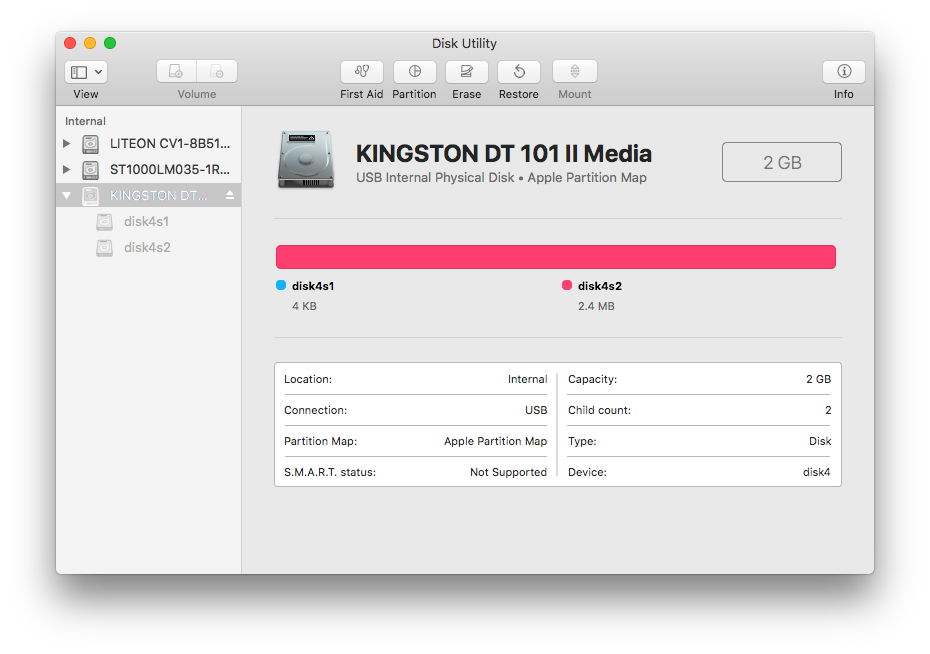Click the Mount toolbar icon
The width and height of the screenshot is (930, 654).
click(x=574, y=72)
